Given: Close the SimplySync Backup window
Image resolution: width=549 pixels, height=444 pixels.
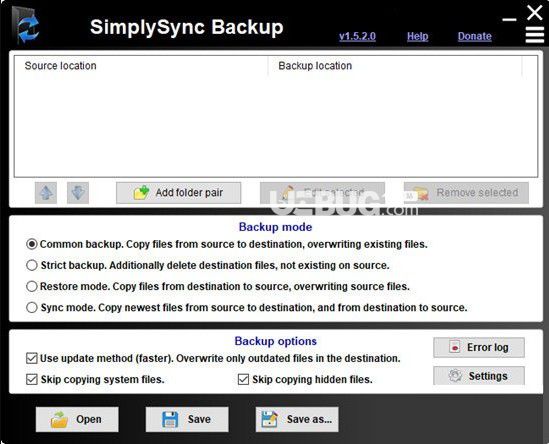Looking at the screenshot, I should click(x=535, y=13).
